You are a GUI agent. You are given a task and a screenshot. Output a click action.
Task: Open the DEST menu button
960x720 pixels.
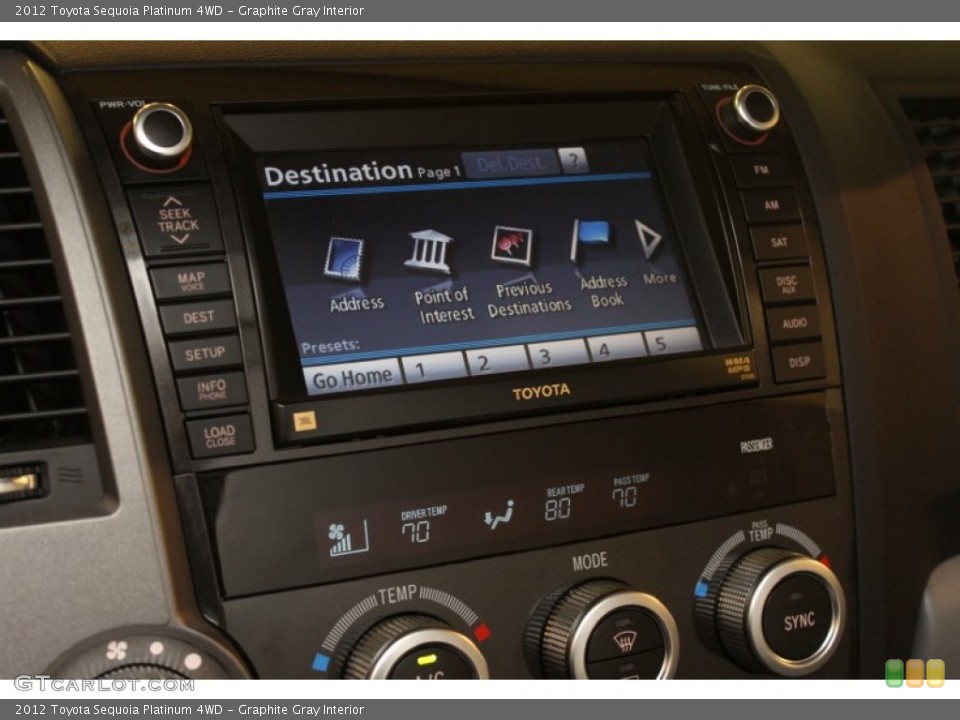coord(198,317)
